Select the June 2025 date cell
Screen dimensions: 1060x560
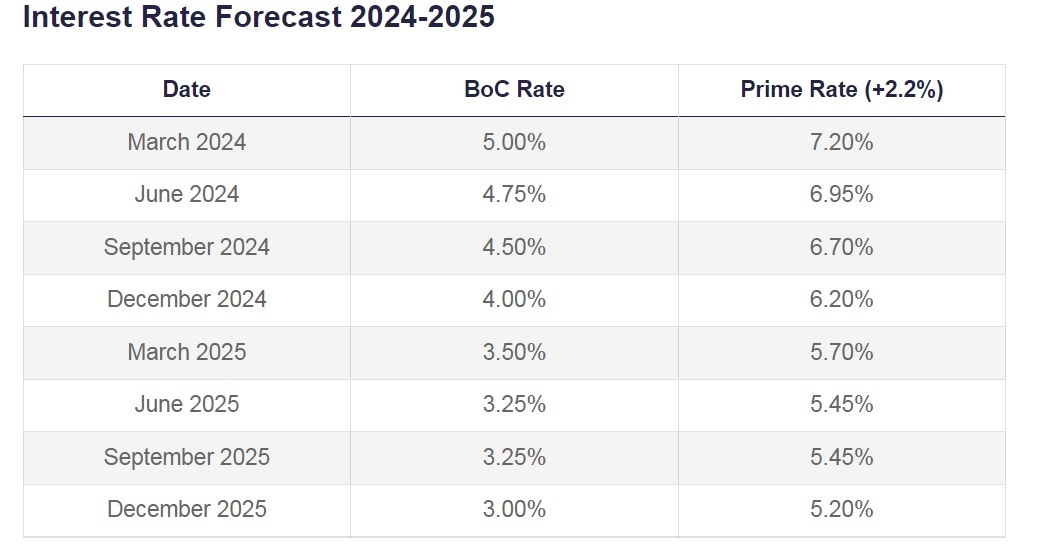coord(187,404)
